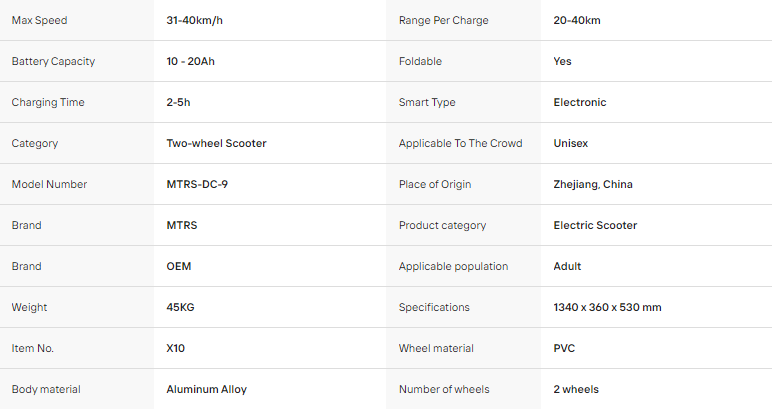Click the Adult applicable population value
Image resolution: width=772 pixels, height=409 pixels.
(567, 266)
